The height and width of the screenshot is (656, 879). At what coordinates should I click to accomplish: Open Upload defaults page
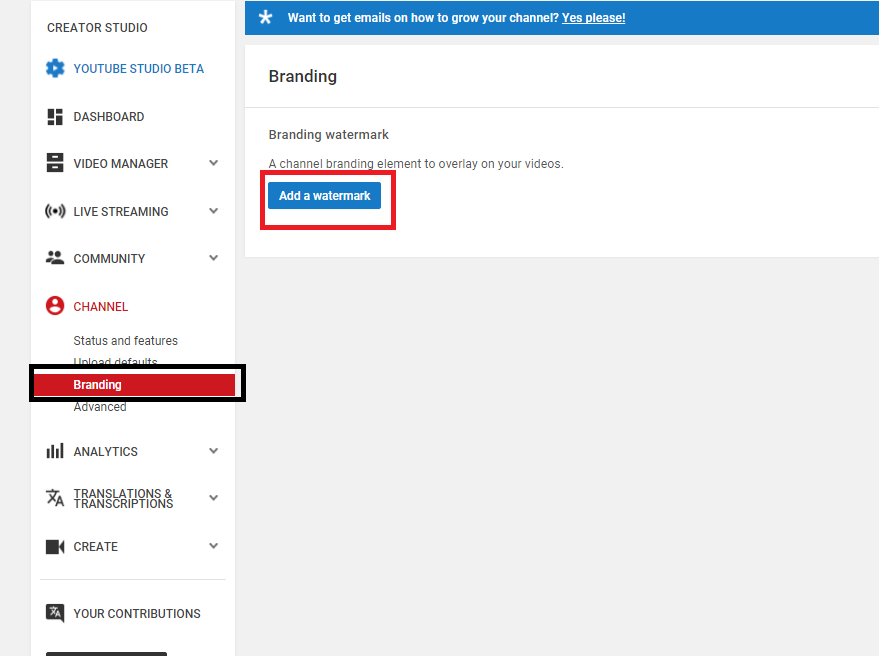pos(115,362)
